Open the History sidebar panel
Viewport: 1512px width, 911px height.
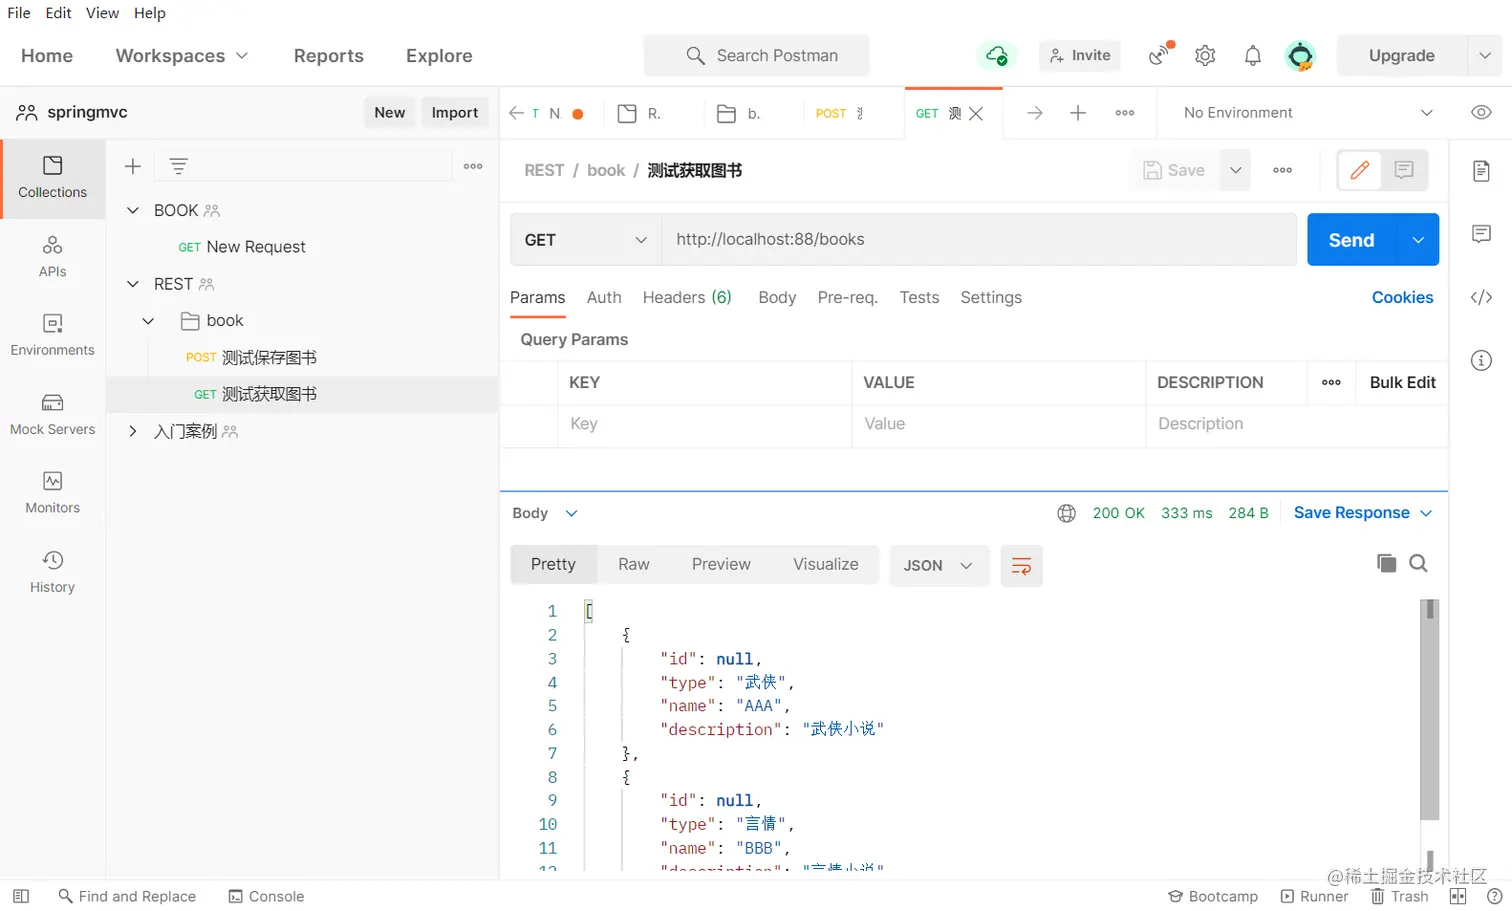[x=53, y=572]
